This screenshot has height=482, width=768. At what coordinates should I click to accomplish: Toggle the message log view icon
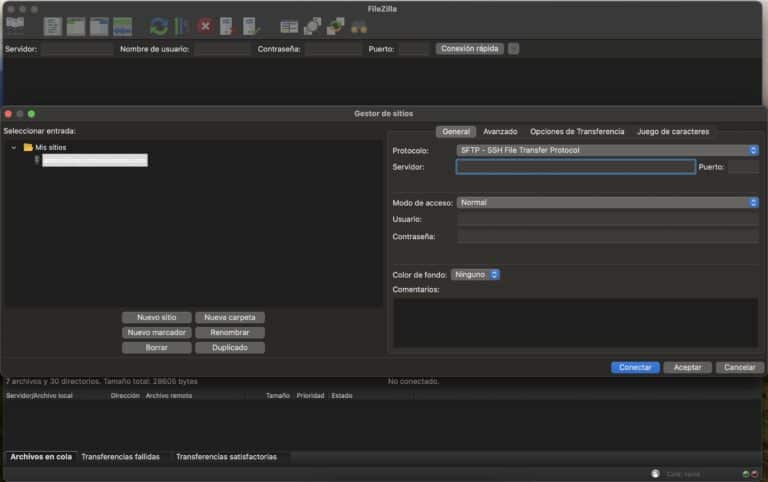point(52,26)
